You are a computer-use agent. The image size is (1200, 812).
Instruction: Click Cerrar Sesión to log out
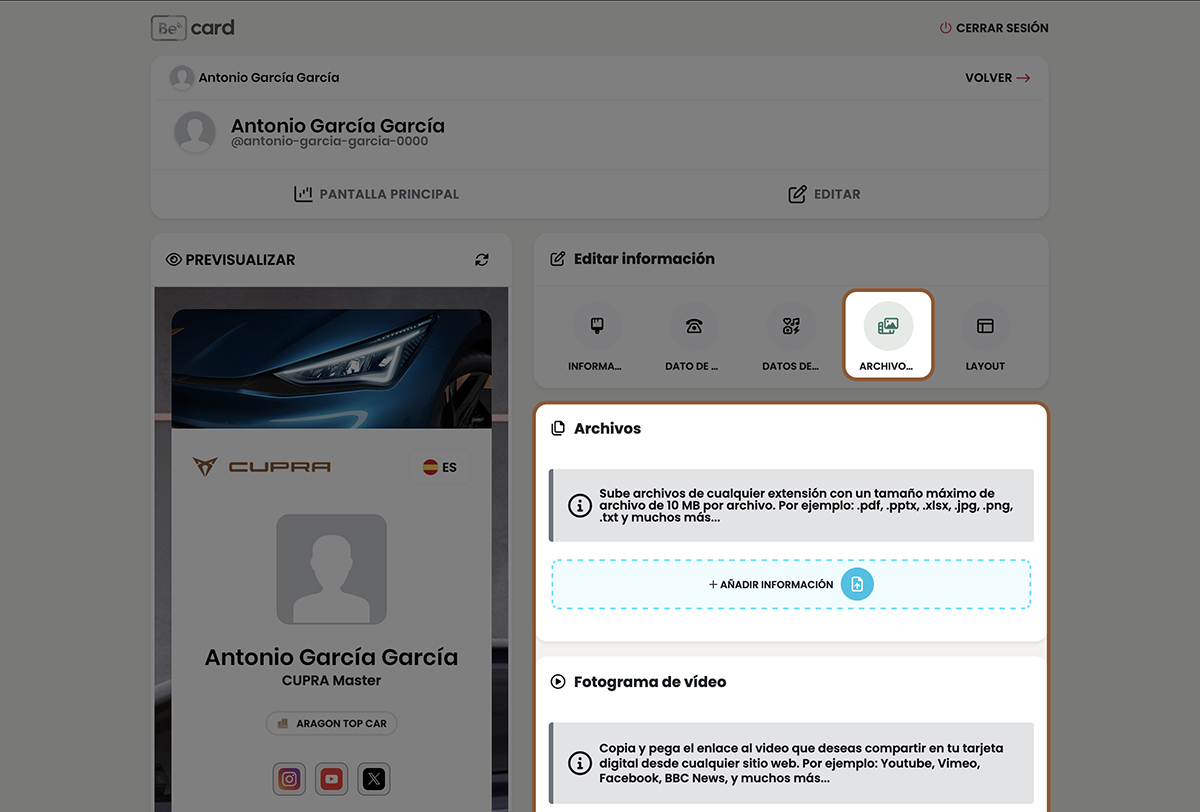point(994,28)
